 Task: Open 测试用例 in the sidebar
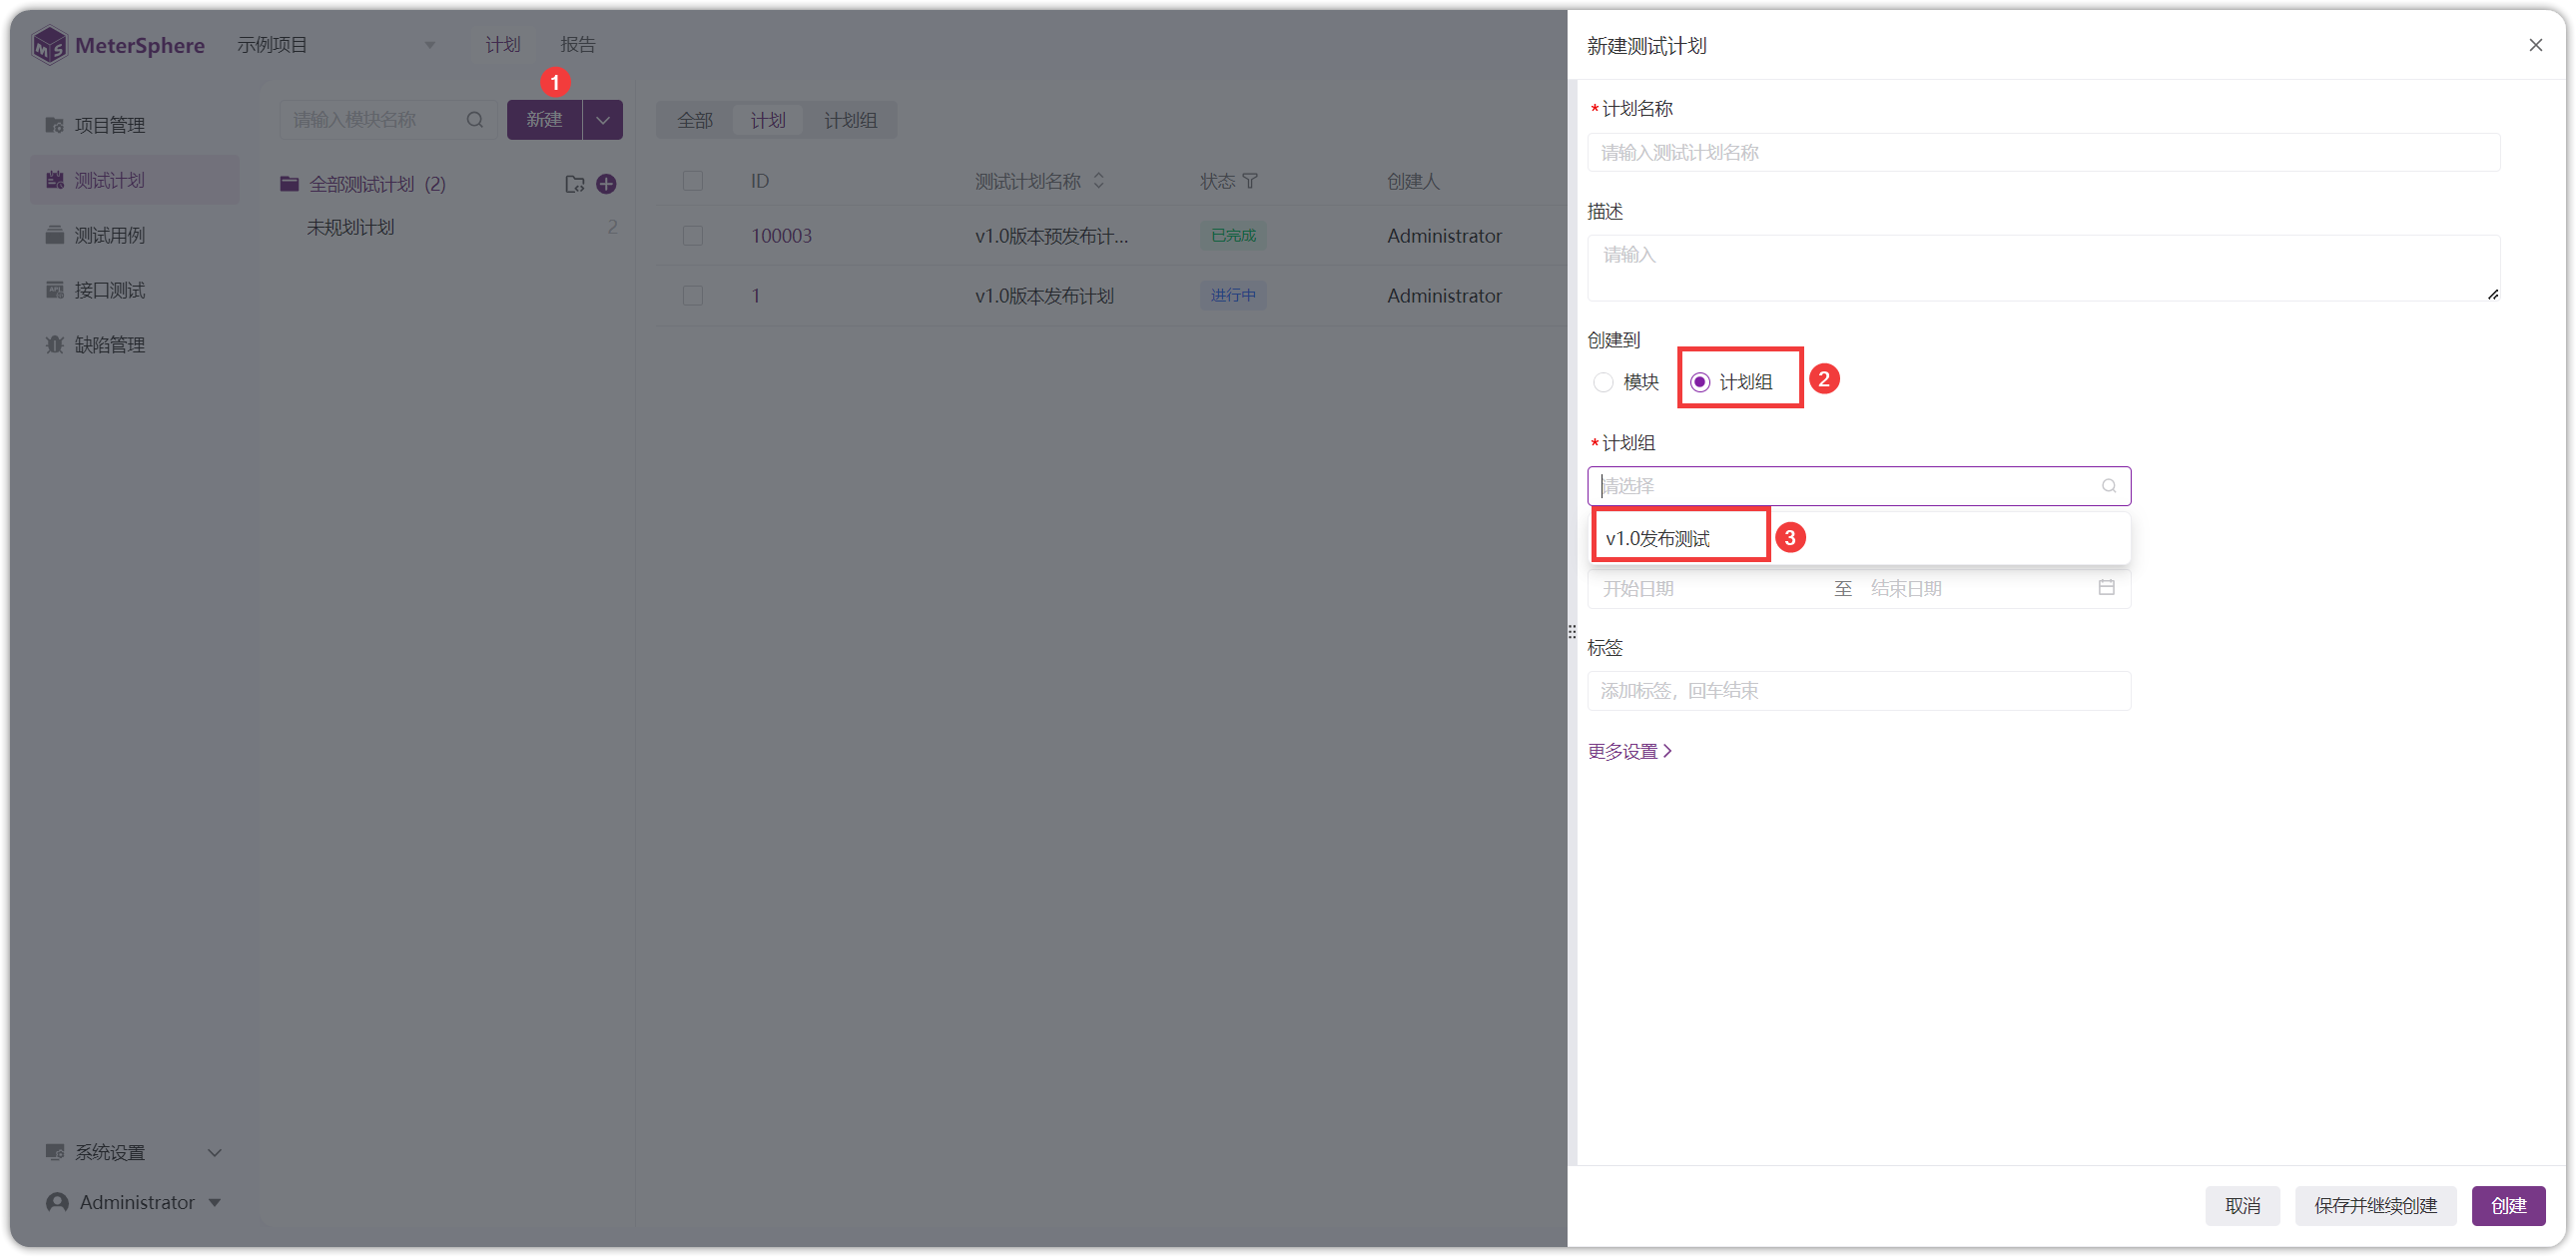[x=134, y=235]
